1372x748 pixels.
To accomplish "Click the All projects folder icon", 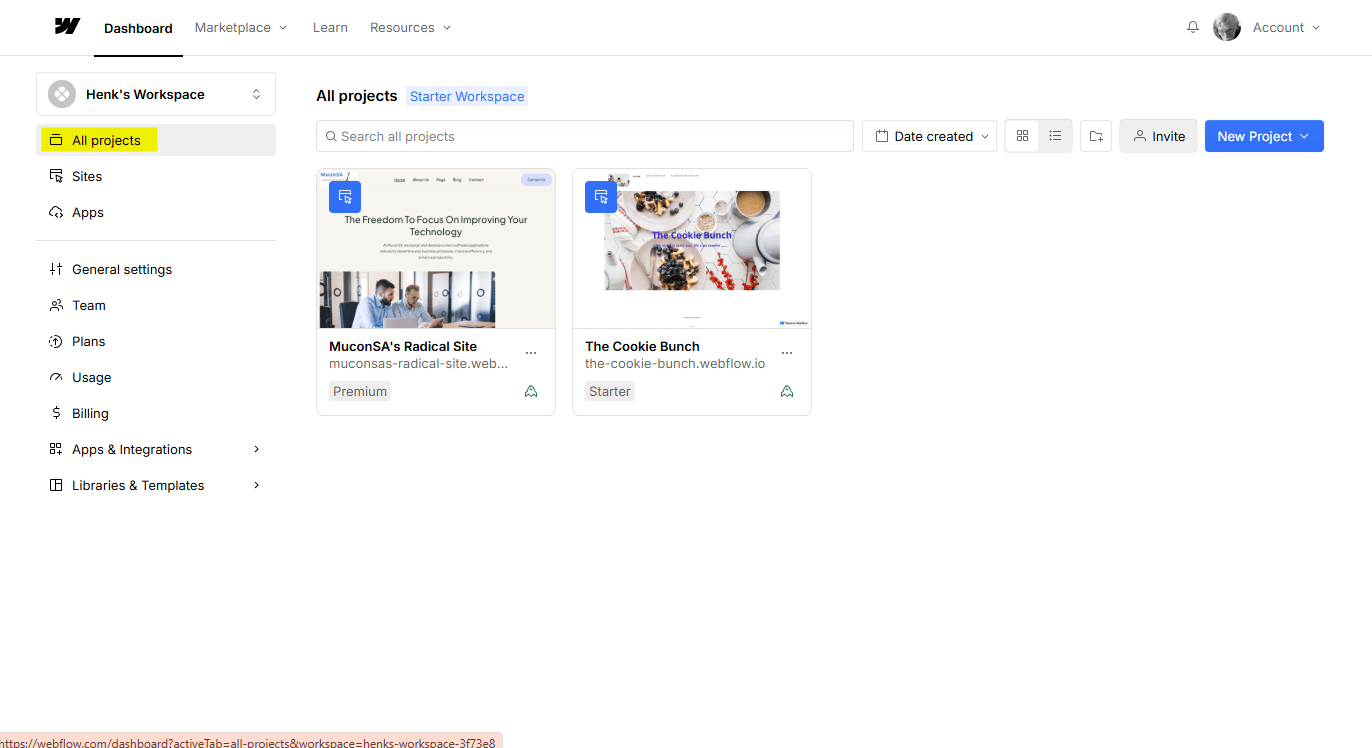I will pyautogui.click(x=56, y=140).
